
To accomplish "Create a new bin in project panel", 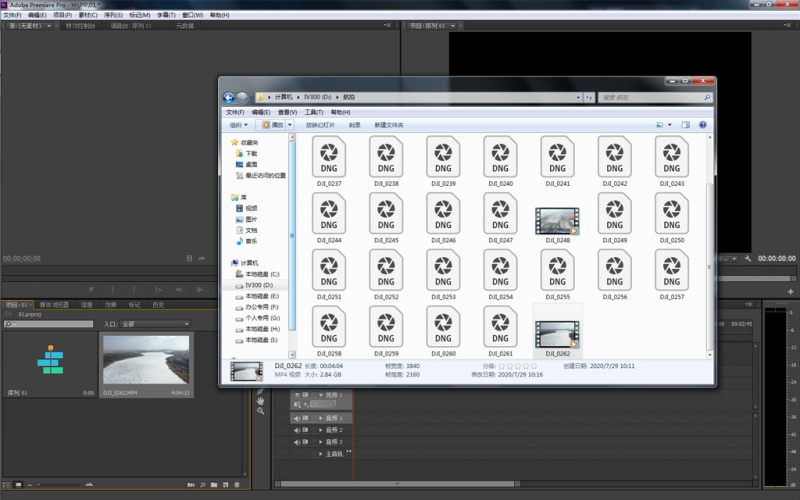I will 214,485.
